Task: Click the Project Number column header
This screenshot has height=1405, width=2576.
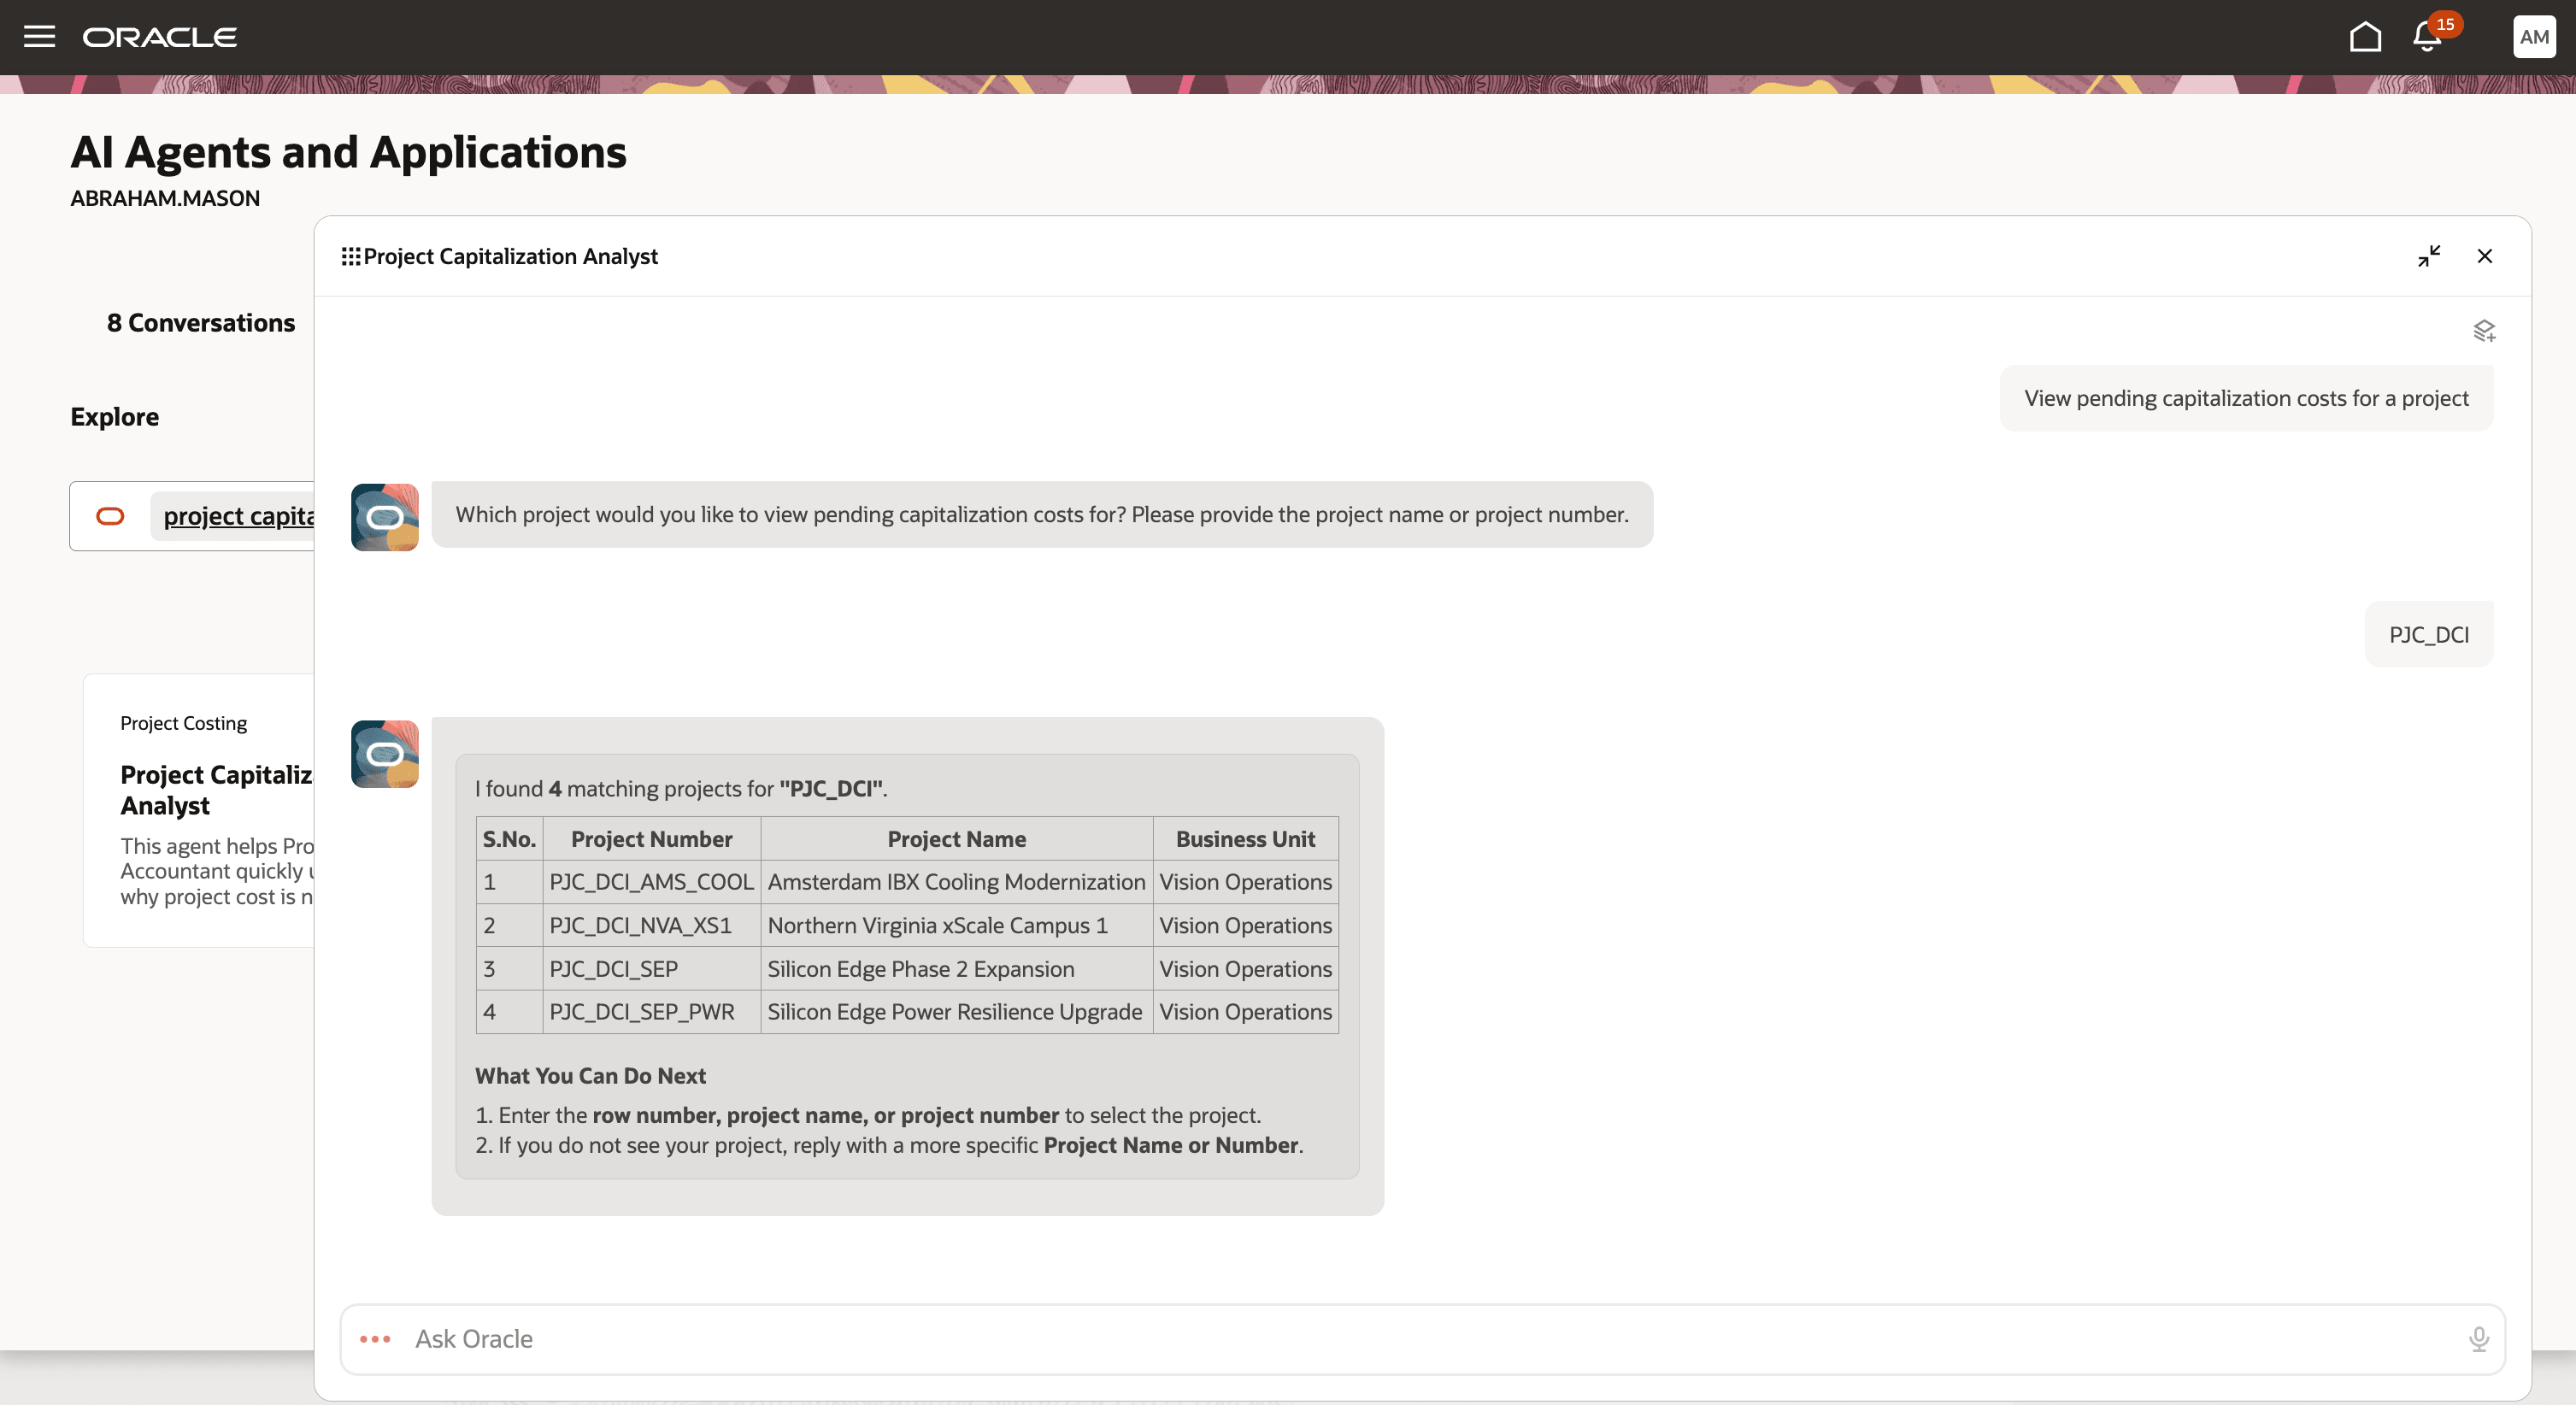Action: pyautogui.click(x=651, y=839)
